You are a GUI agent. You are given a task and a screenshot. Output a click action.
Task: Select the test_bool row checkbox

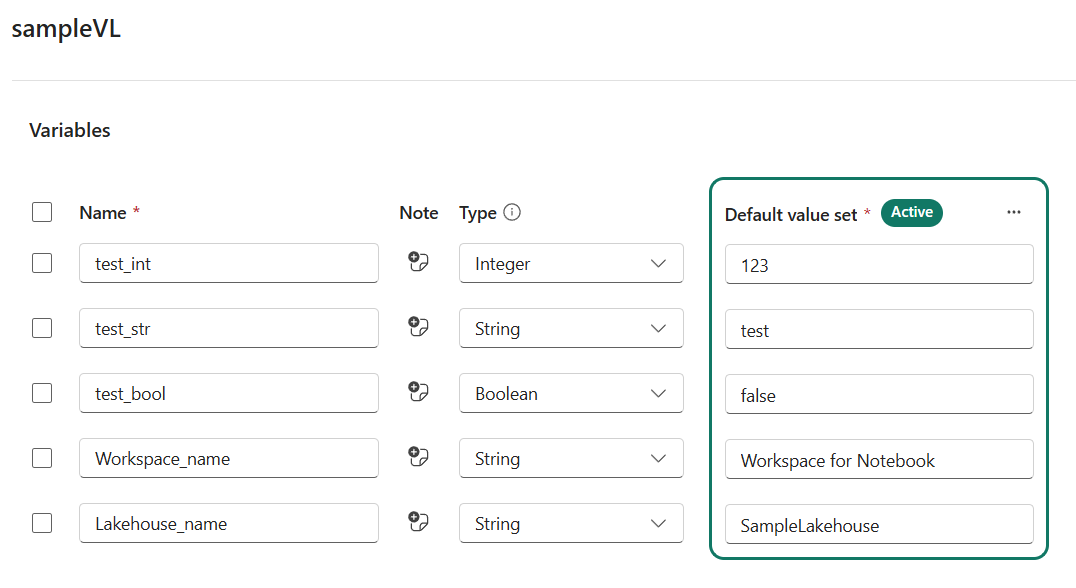(42, 393)
